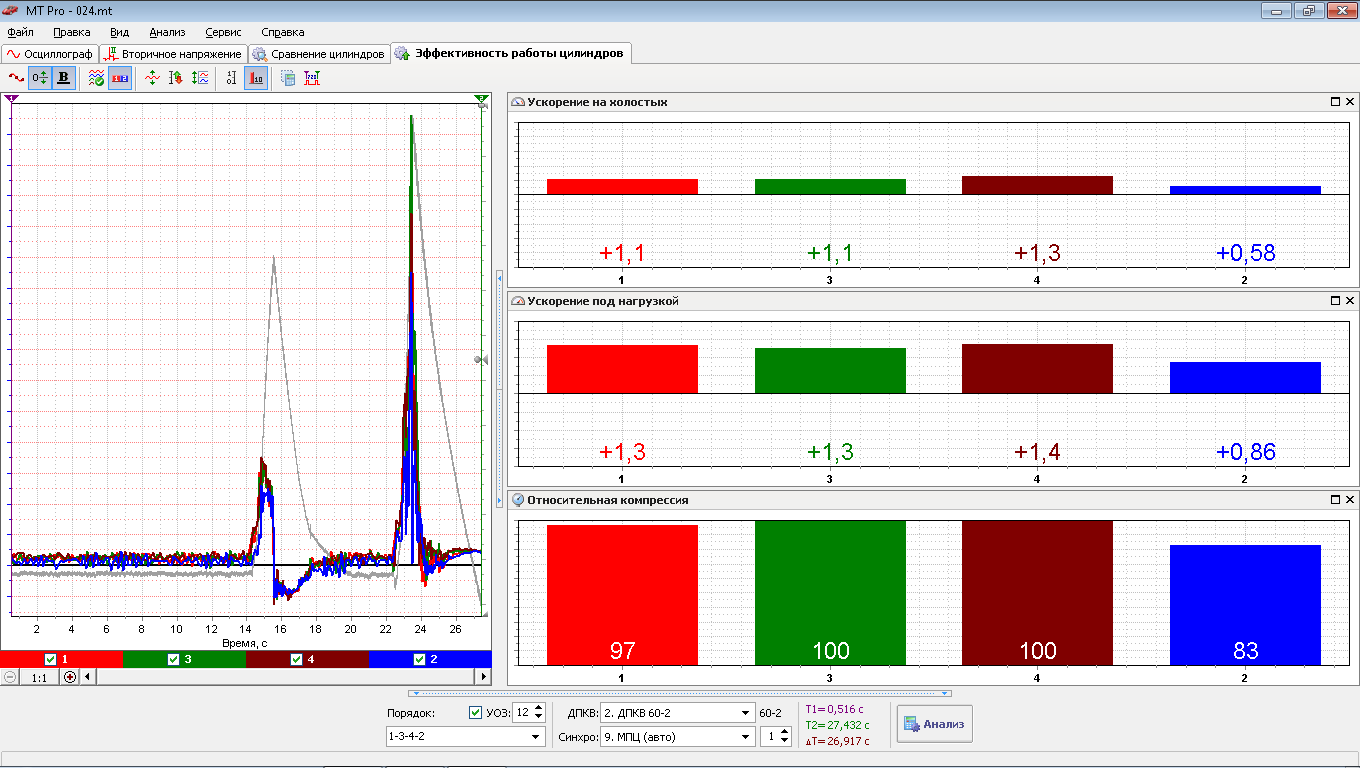This screenshot has width=1360, height=768.
Task: Toggle the red-blue cylinder numbers toolbar icon
Action: tap(120, 78)
